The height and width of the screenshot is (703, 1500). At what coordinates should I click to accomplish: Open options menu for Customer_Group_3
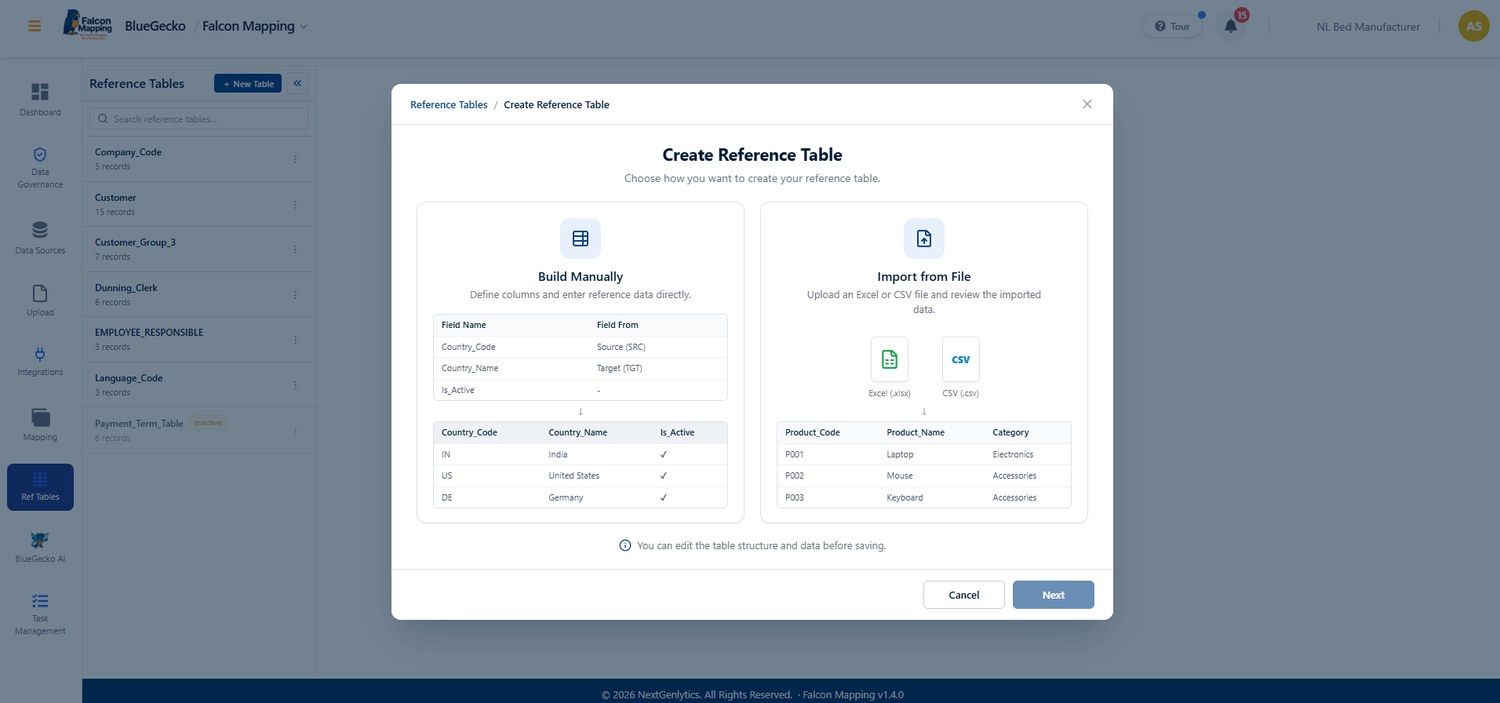(x=295, y=249)
